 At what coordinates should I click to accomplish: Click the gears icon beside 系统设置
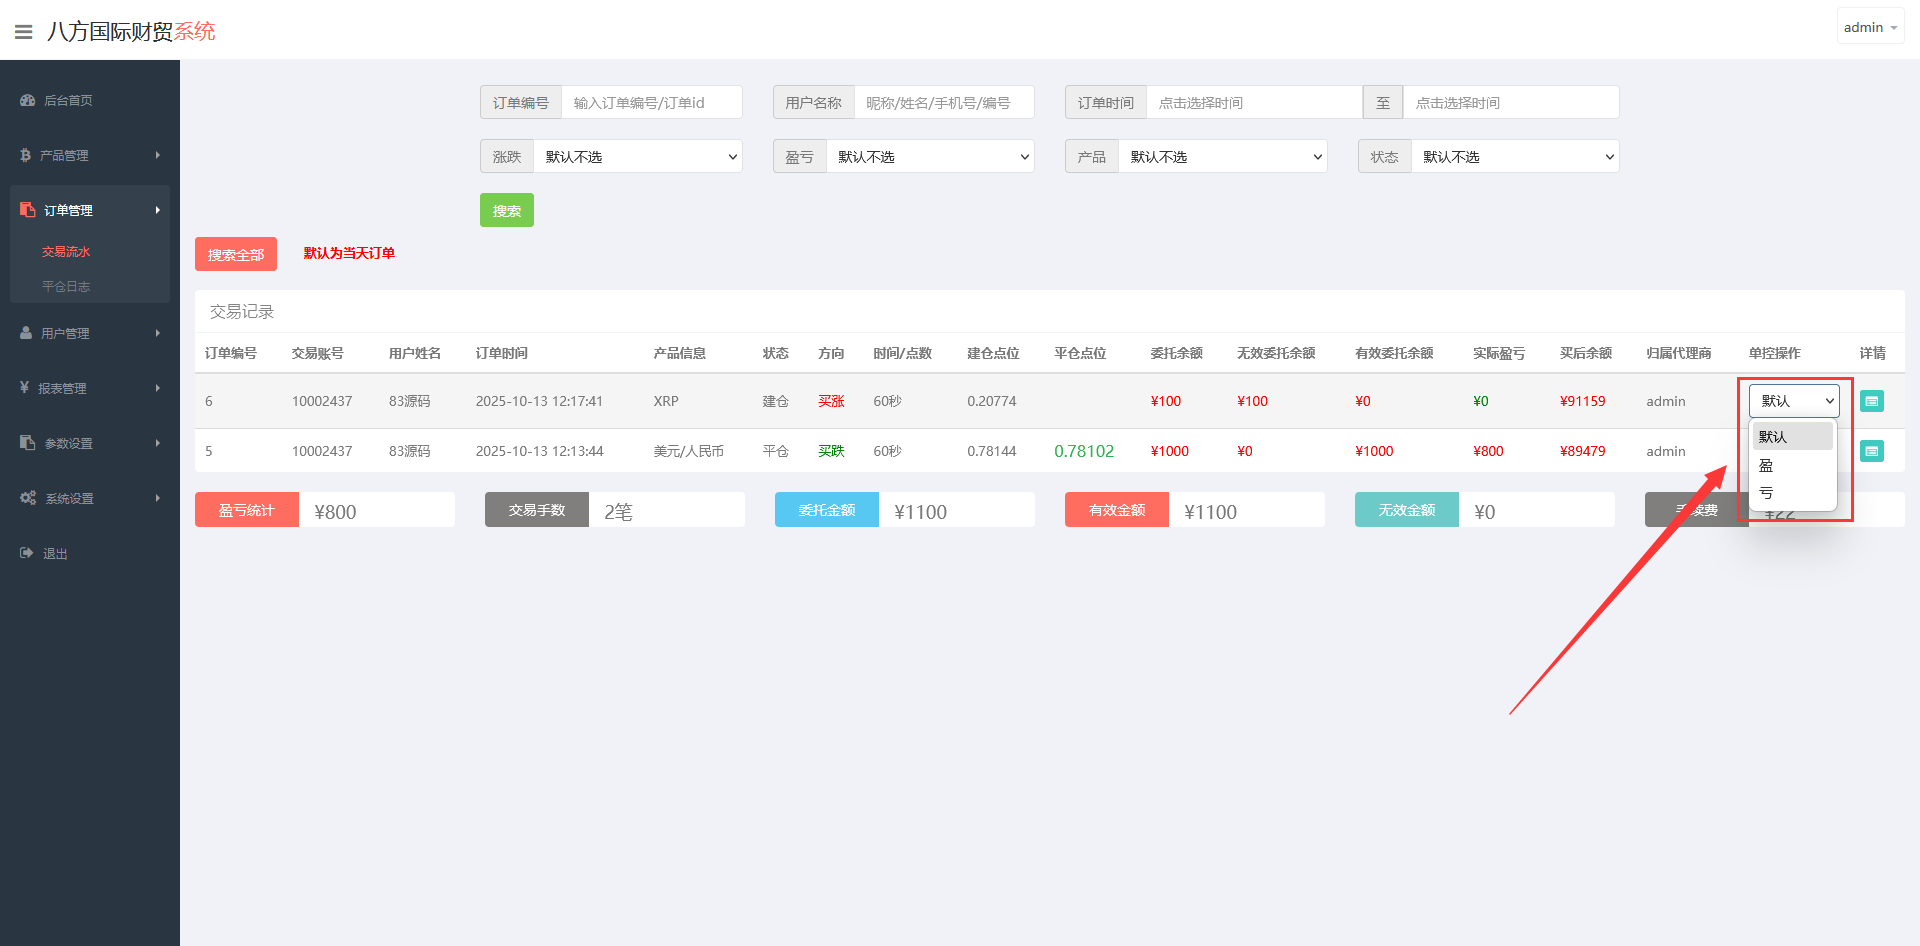[28, 498]
